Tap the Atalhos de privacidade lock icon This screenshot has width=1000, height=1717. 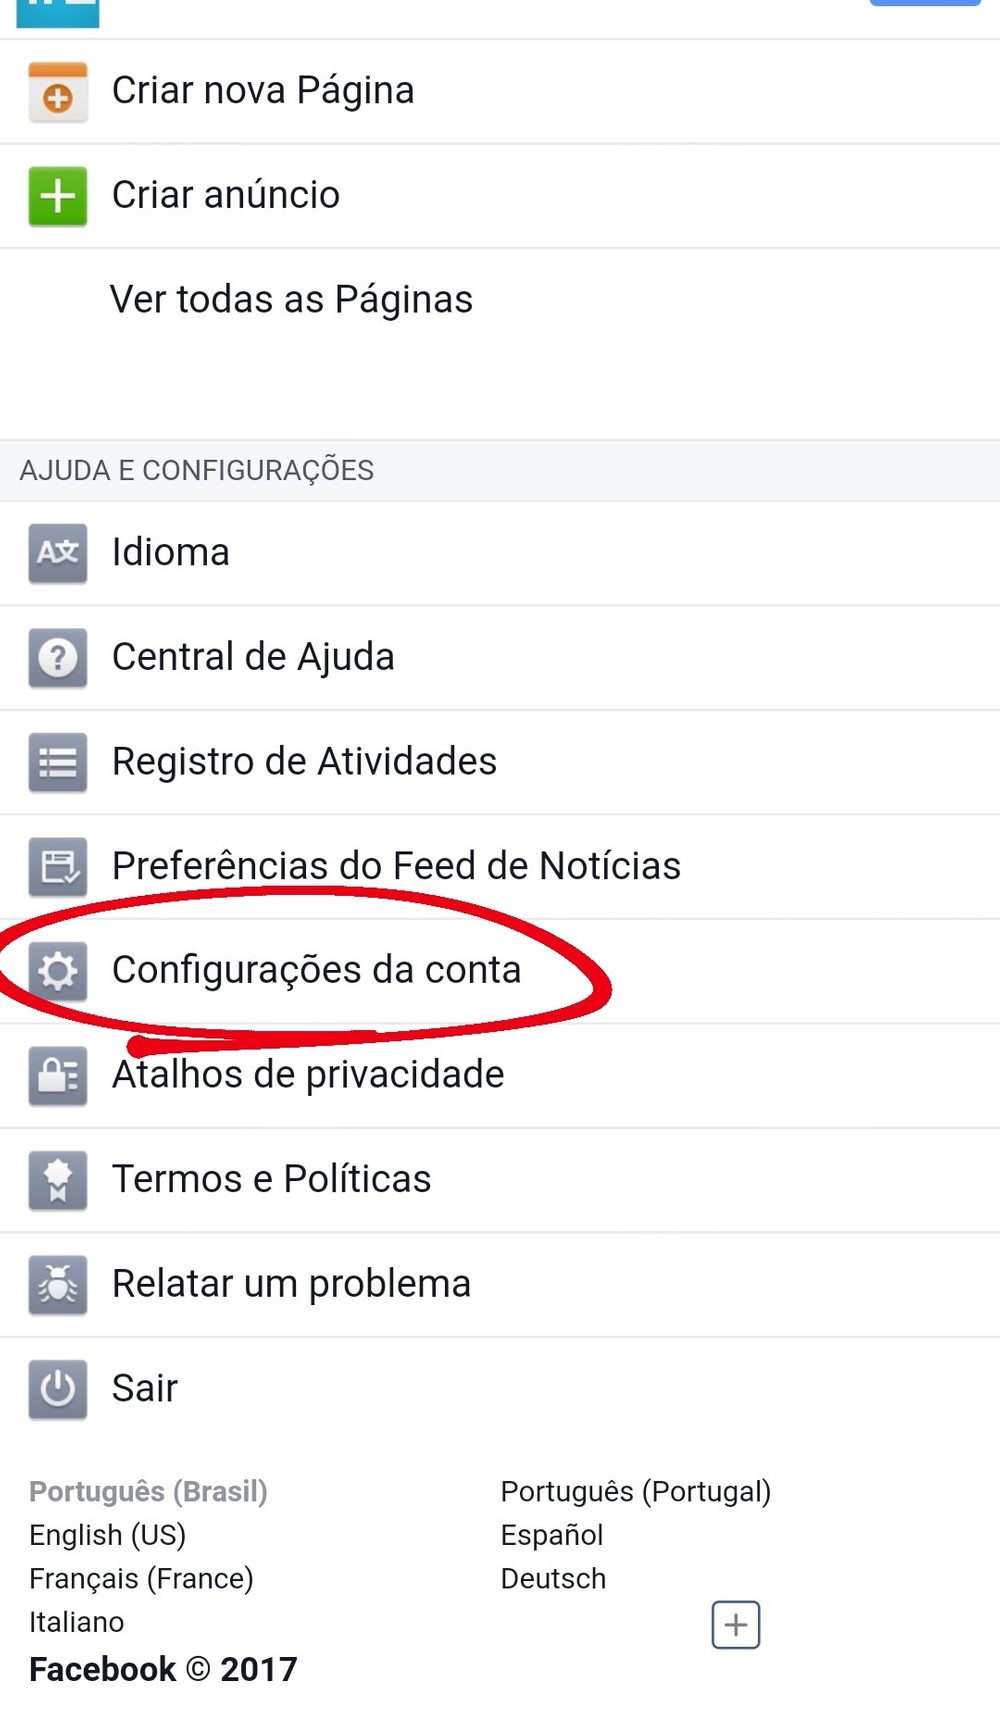click(58, 1075)
